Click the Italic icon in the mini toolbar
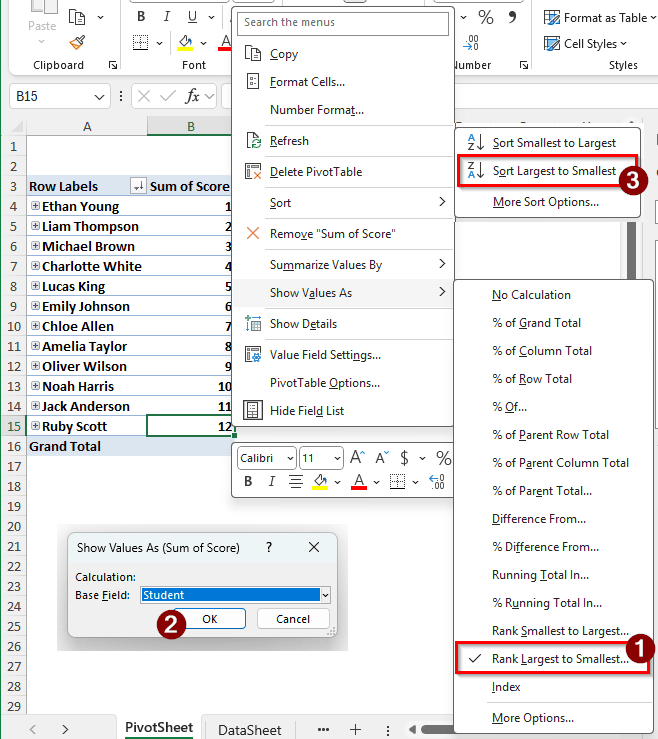658x739 pixels. point(271,482)
